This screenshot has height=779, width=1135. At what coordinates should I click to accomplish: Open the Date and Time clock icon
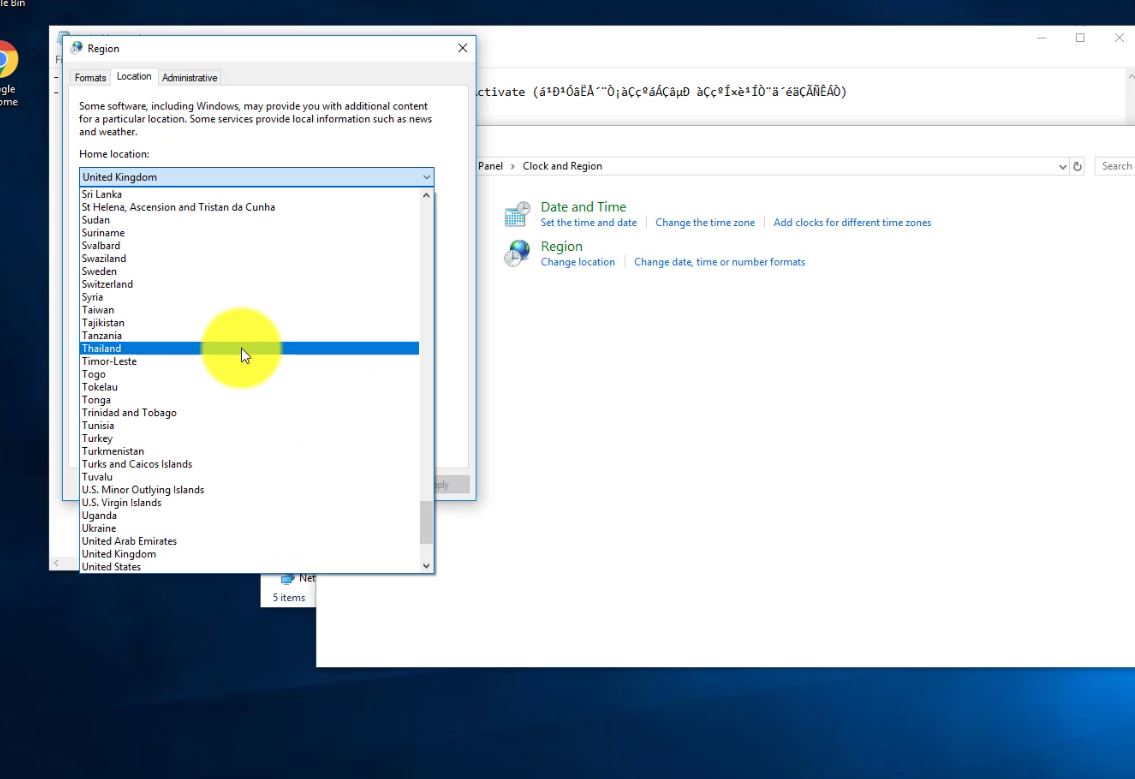[517, 214]
